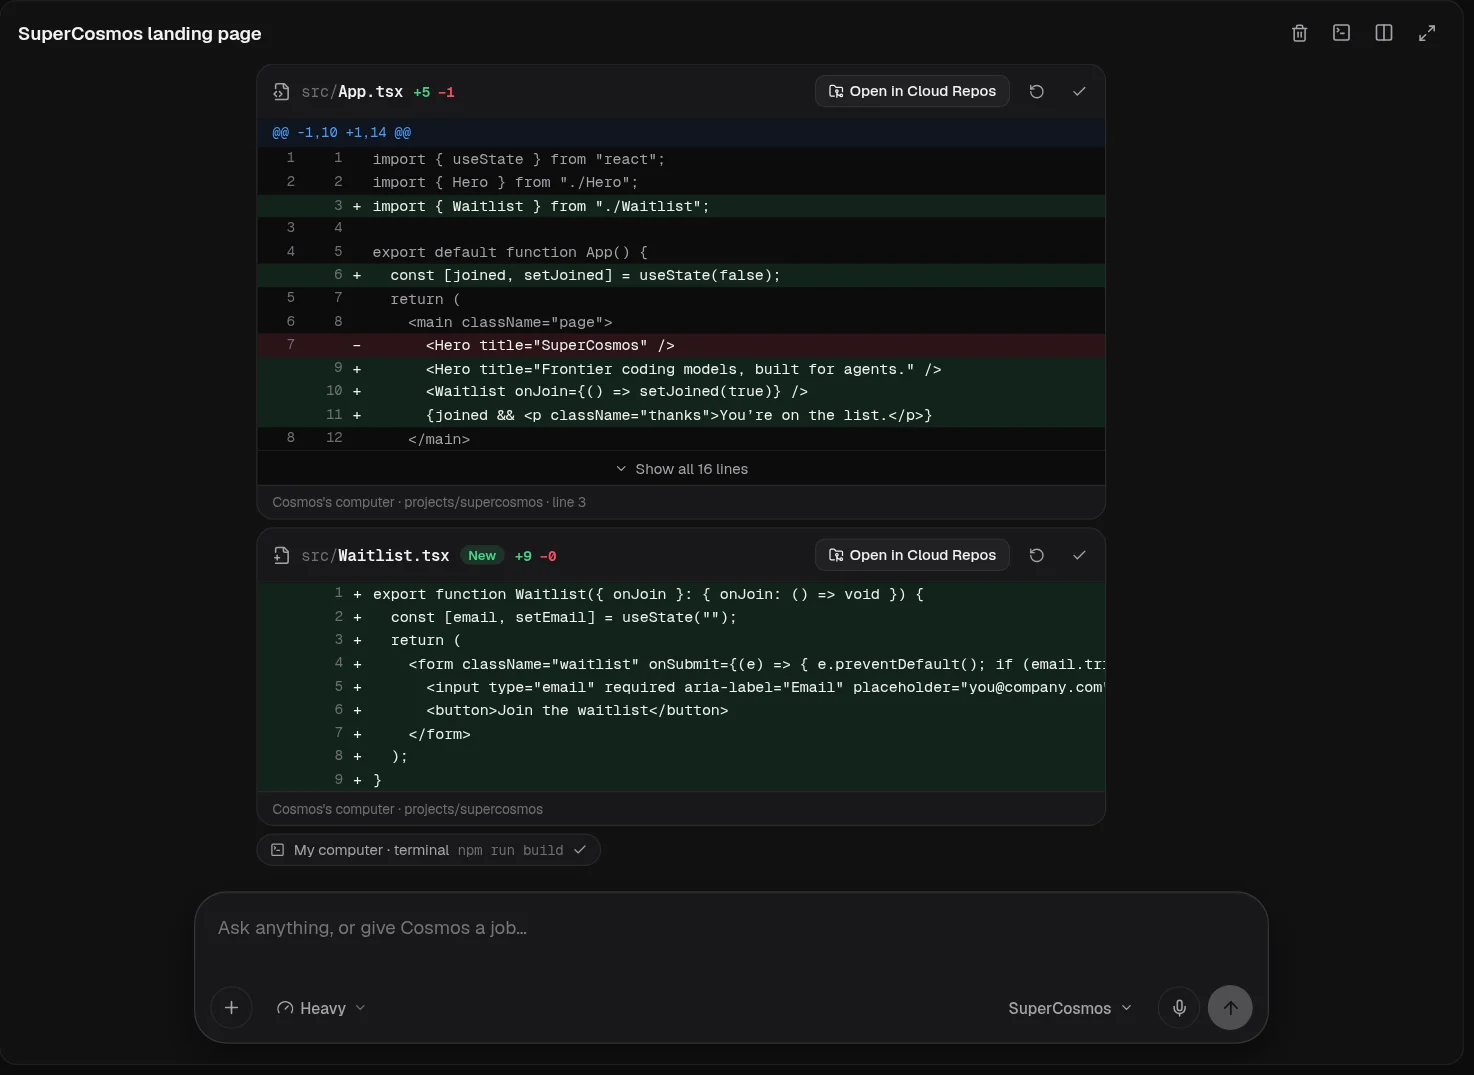Open App.tsx in Cloud Repos

point(912,91)
